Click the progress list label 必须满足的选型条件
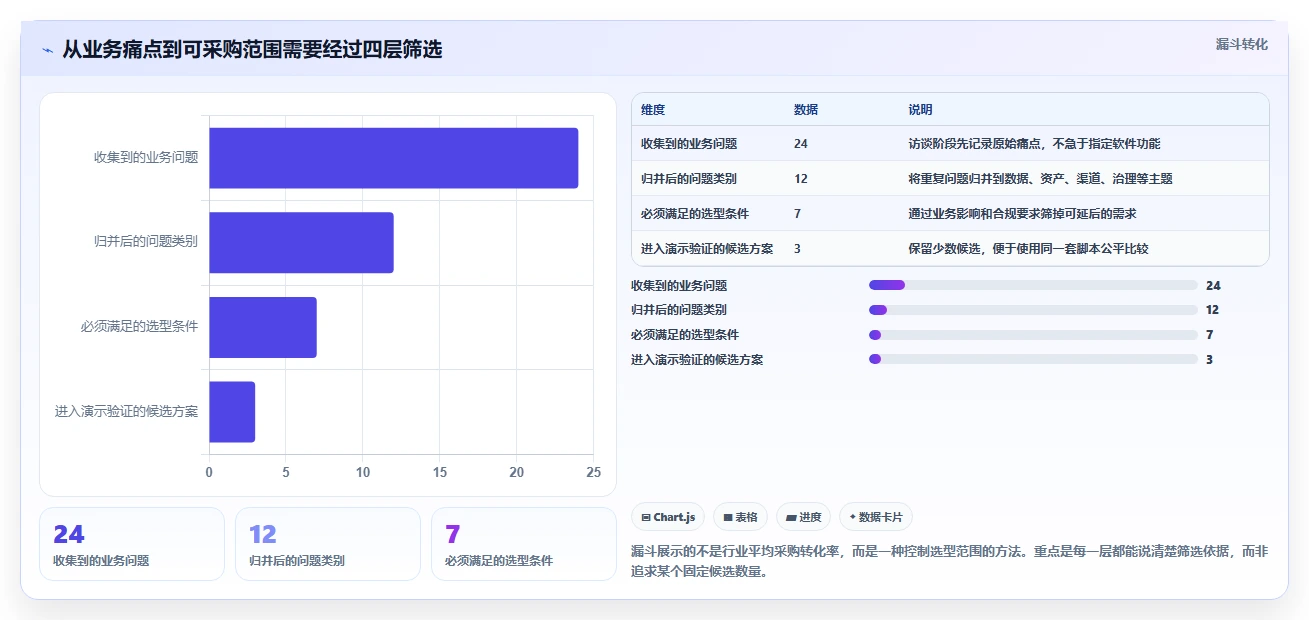Screen dimensions: 1309x620 685,335
